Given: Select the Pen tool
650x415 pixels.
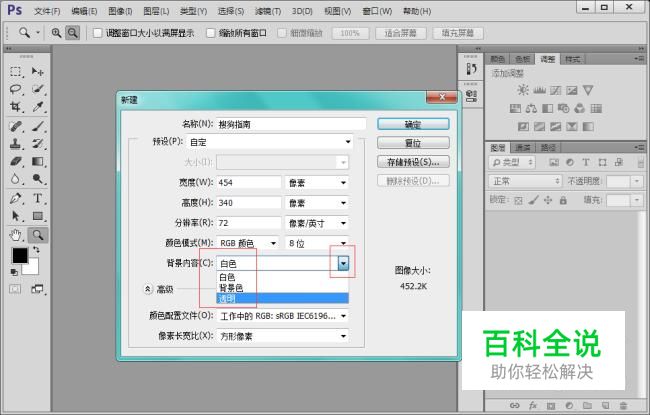Looking at the screenshot, I should (16, 198).
